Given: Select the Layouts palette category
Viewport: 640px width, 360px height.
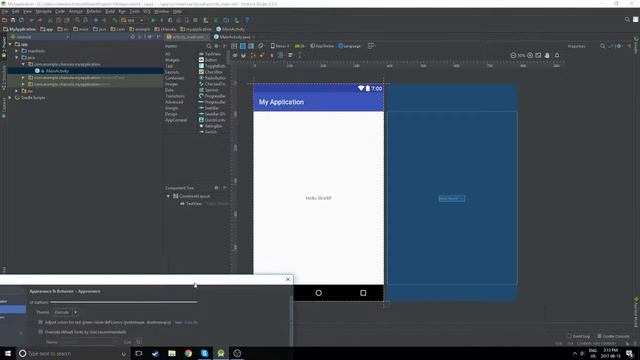Looking at the screenshot, I should (172, 72).
